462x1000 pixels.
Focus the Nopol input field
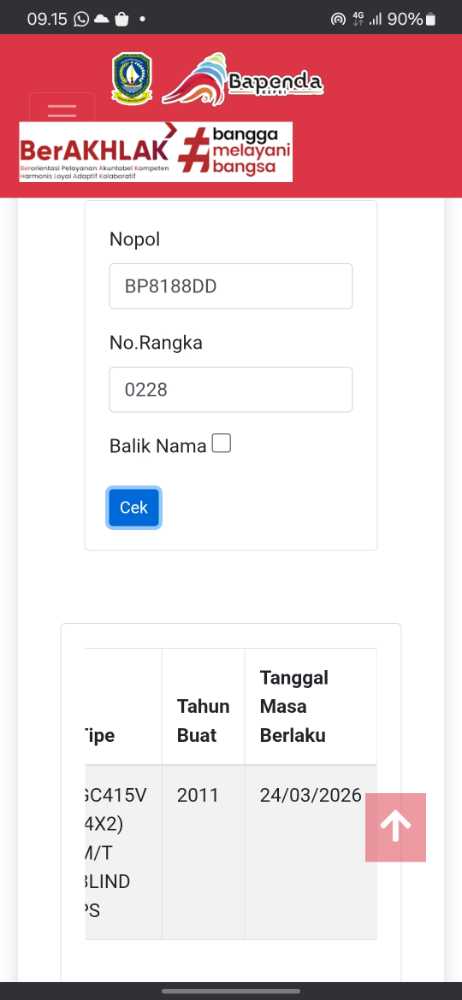231,286
